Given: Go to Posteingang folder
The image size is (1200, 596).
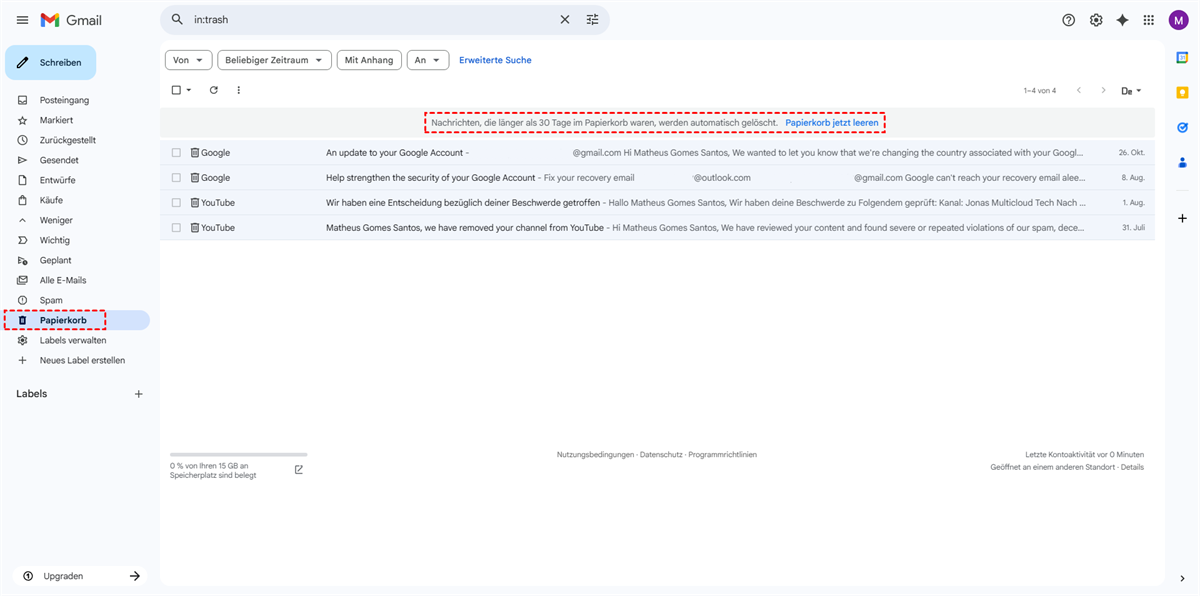Looking at the screenshot, I should pos(64,100).
